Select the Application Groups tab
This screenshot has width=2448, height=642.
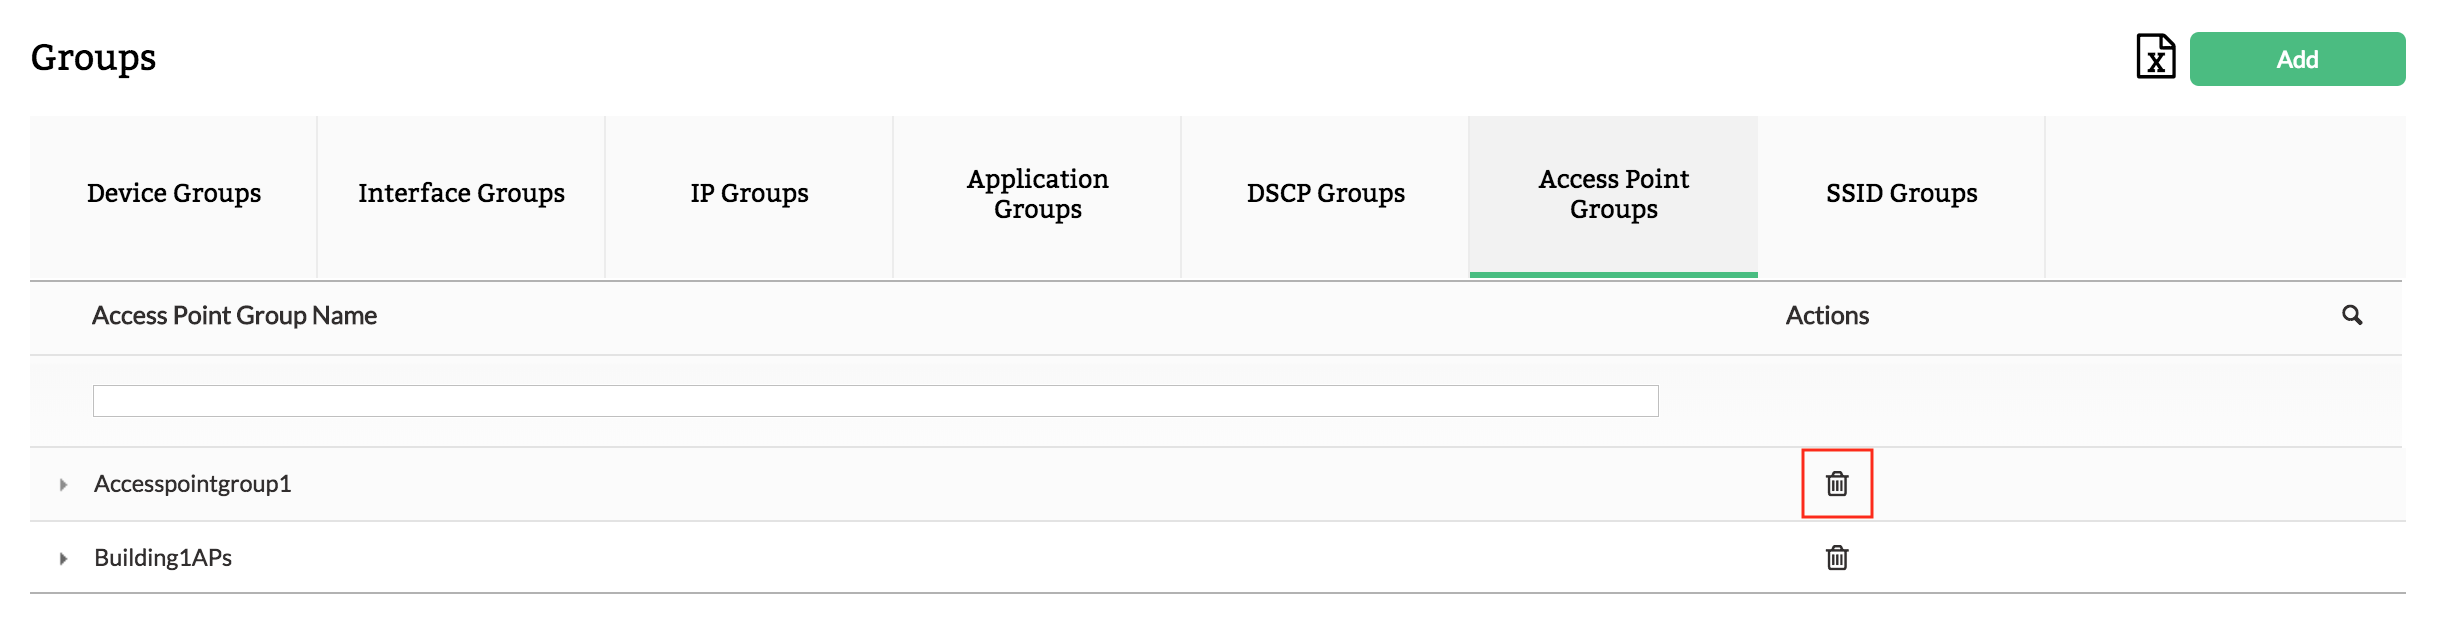coord(1037,194)
